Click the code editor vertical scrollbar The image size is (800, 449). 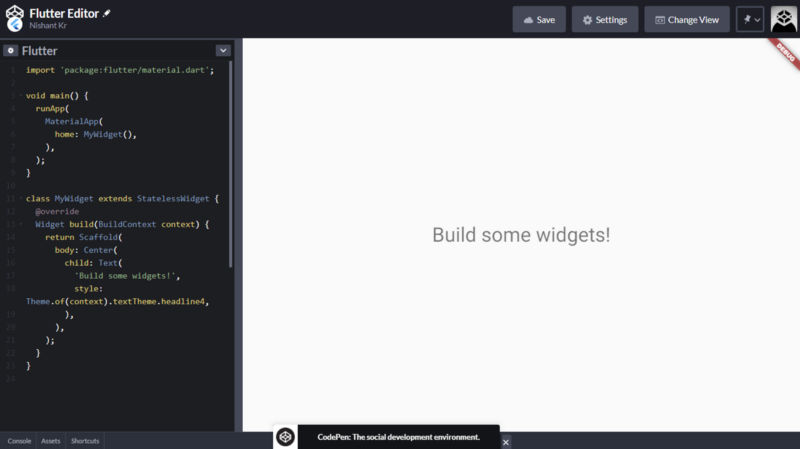click(231, 164)
